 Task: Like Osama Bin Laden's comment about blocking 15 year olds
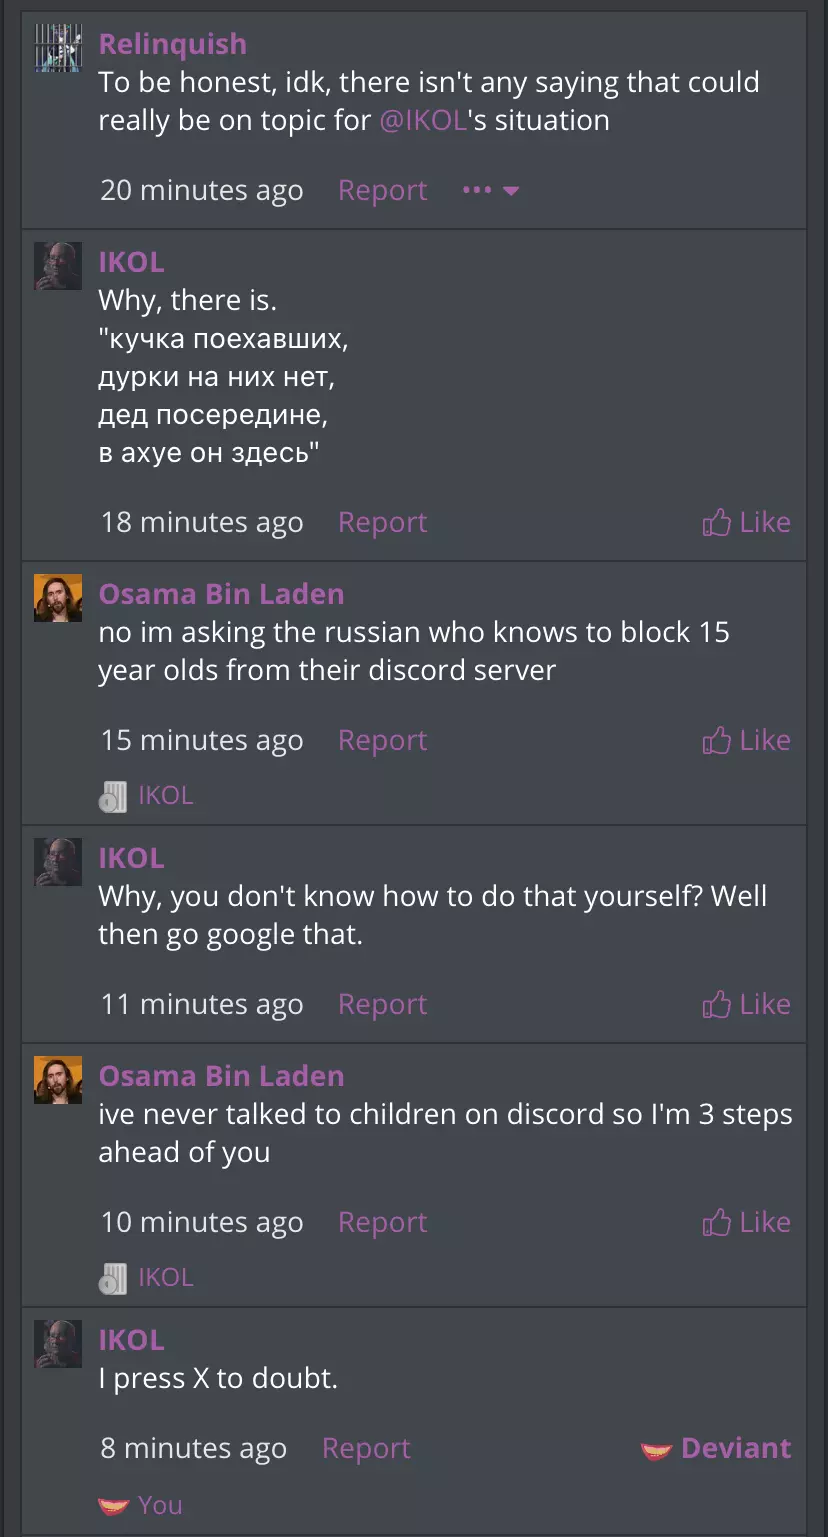pos(747,740)
